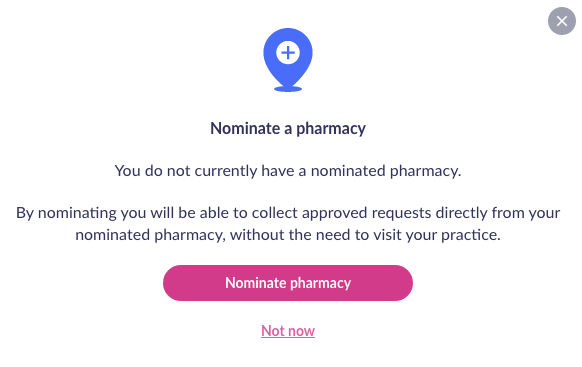The width and height of the screenshot is (582, 367).
Task: Click the blue location pin icon
Action: click(x=288, y=59)
